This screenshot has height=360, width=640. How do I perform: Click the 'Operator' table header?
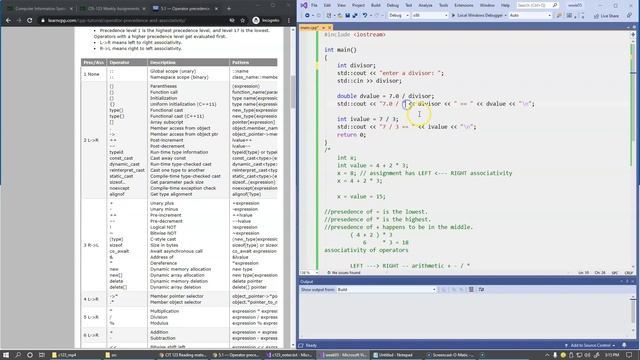pyautogui.click(x=120, y=62)
